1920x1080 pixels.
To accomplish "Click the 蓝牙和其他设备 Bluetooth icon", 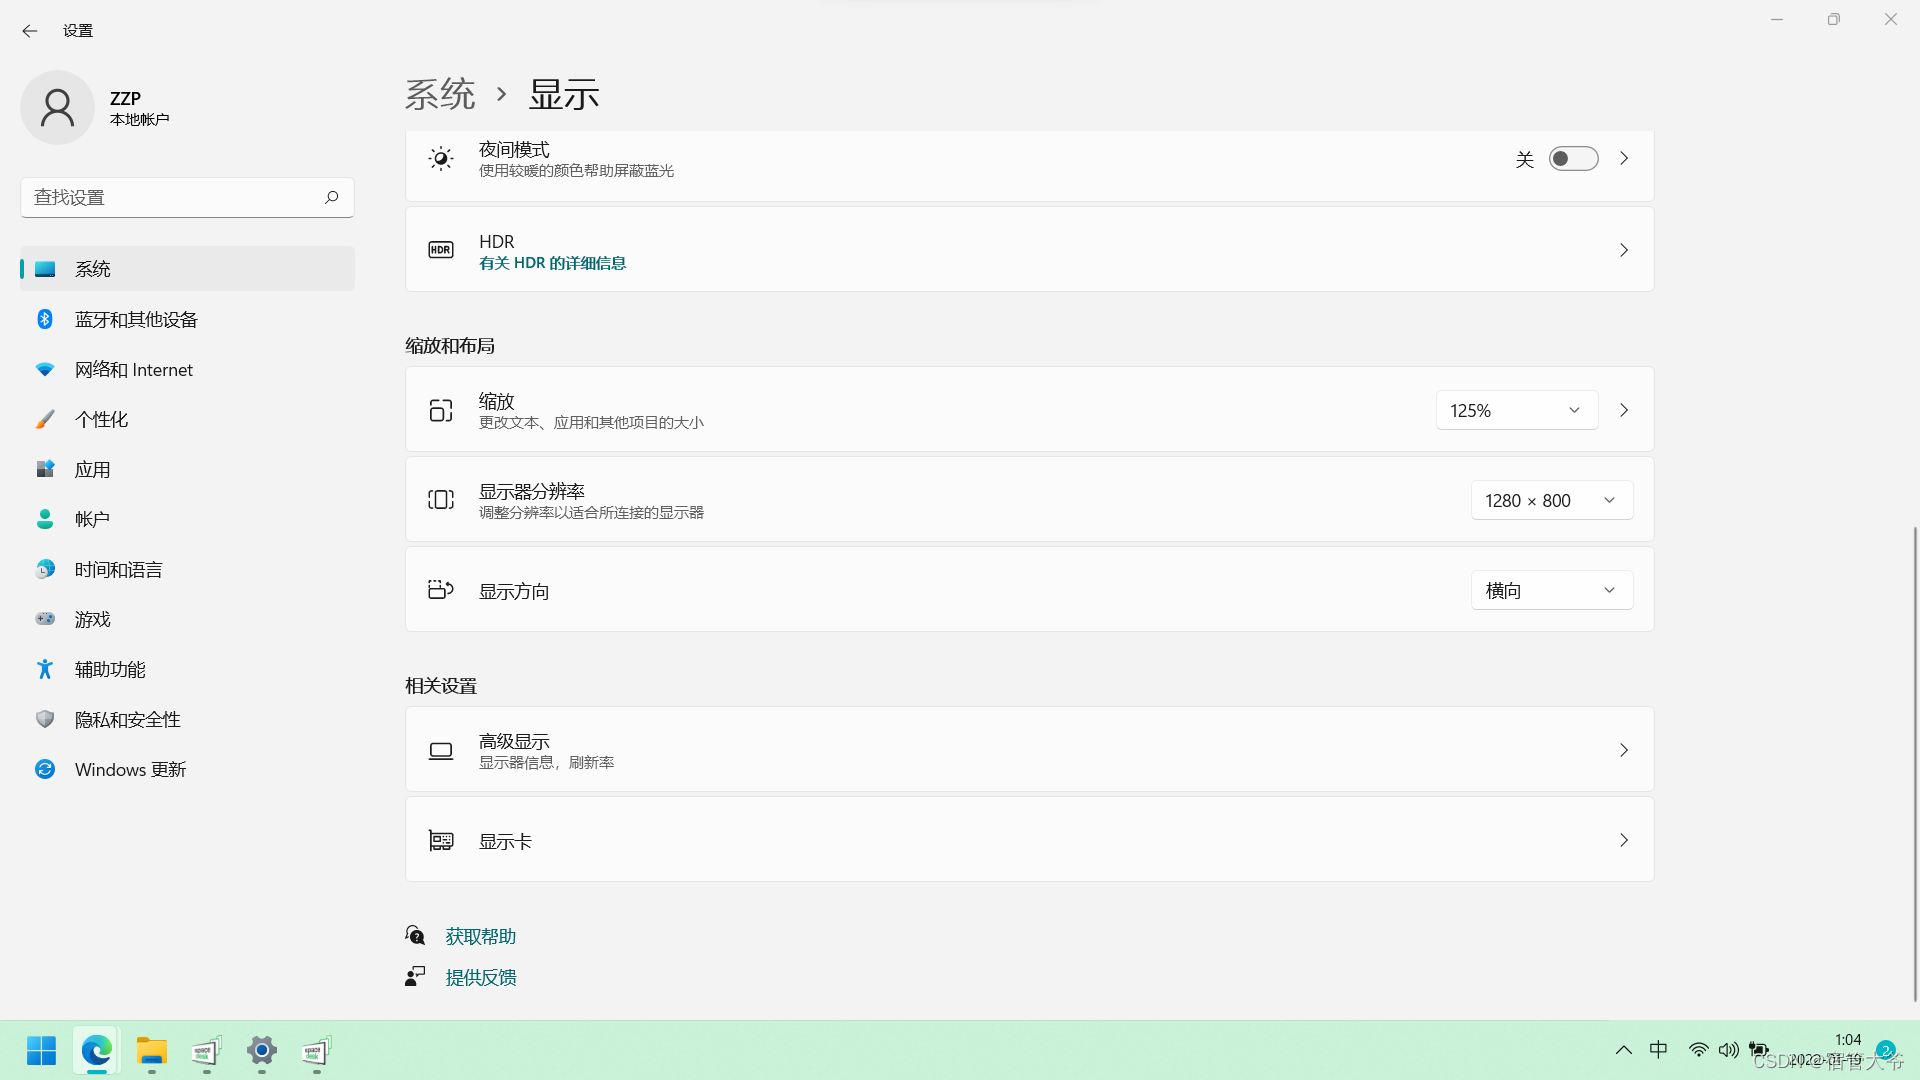I will click(x=45, y=319).
